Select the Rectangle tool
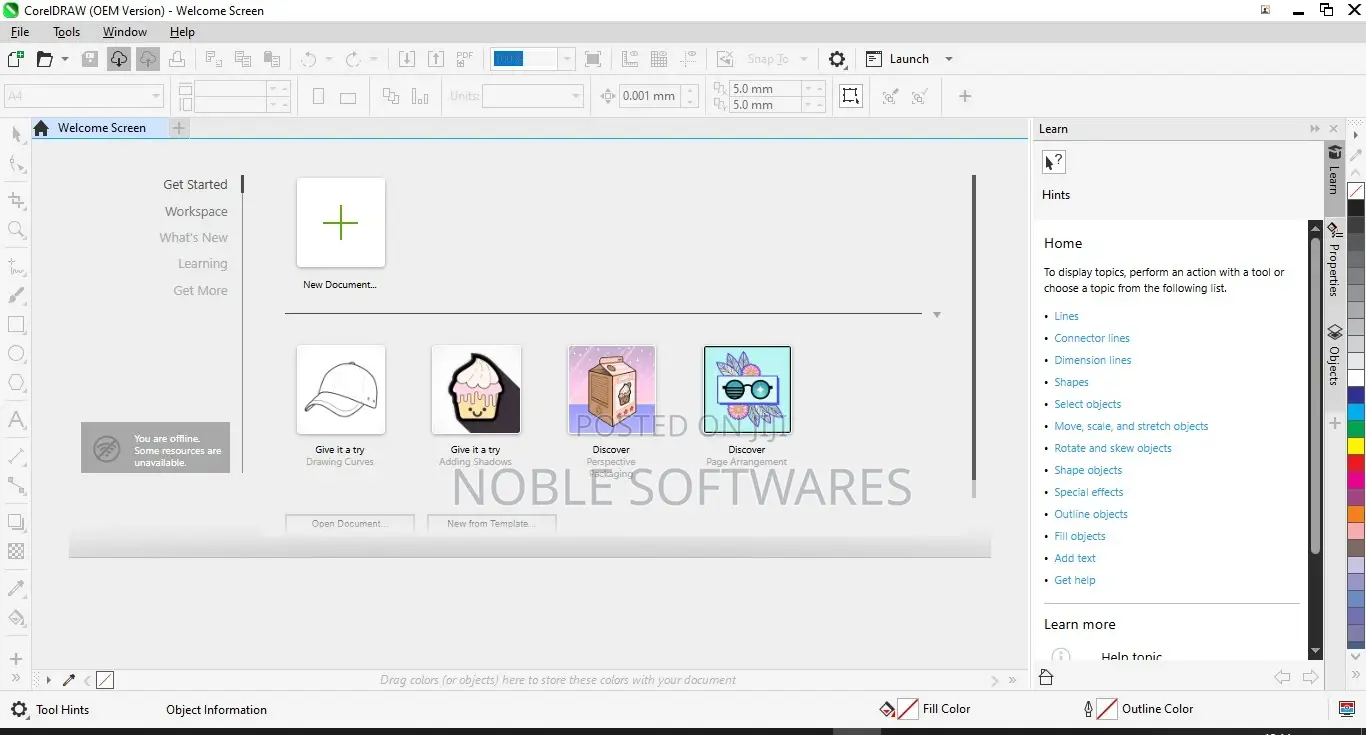The width and height of the screenshot is (1366, 735). click(x=16, y=325)
